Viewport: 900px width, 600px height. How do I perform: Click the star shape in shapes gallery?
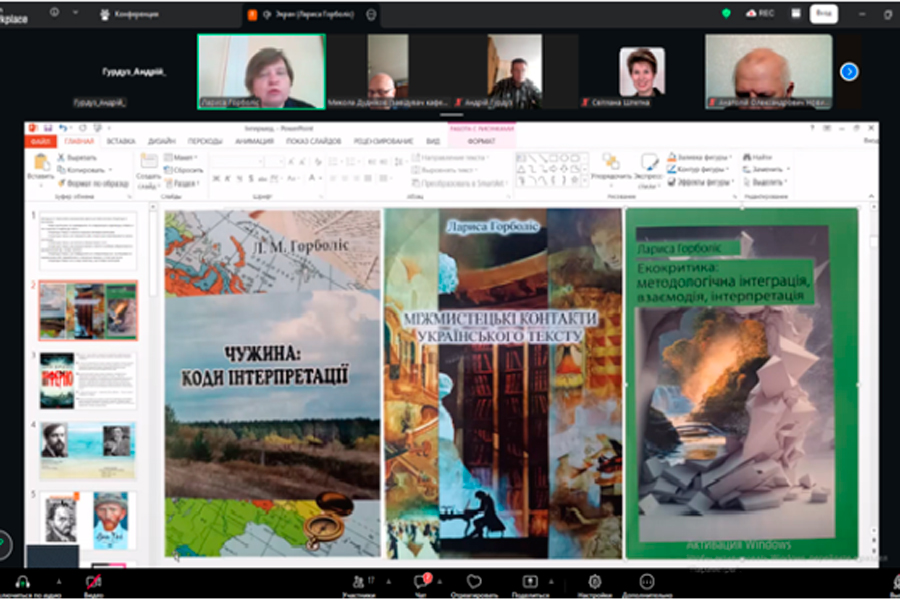tap(574, 180)
